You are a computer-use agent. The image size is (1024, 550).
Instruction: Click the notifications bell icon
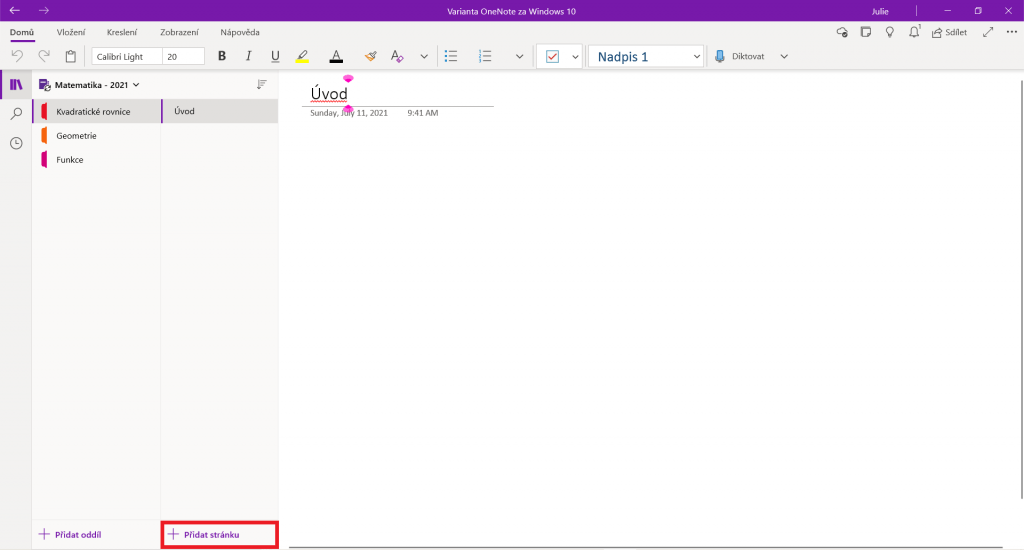(x=914, y=32)
